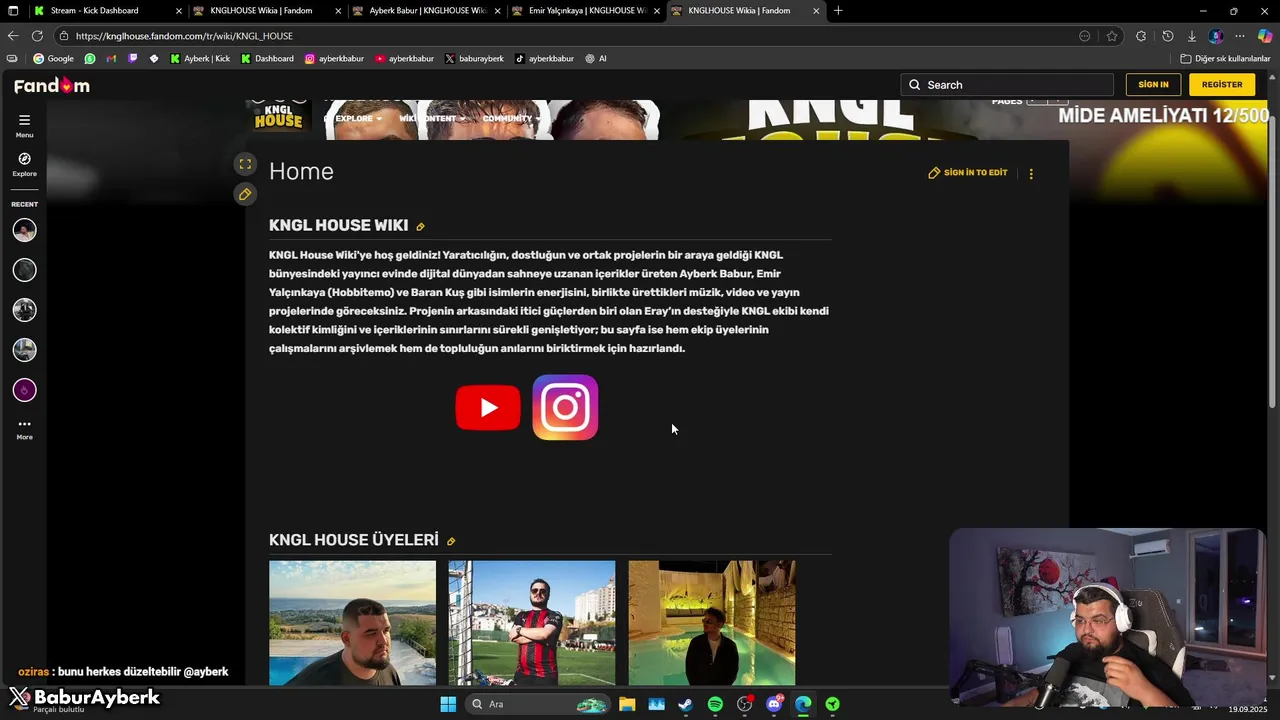Open browser extensions icon

click(1141, 36)
